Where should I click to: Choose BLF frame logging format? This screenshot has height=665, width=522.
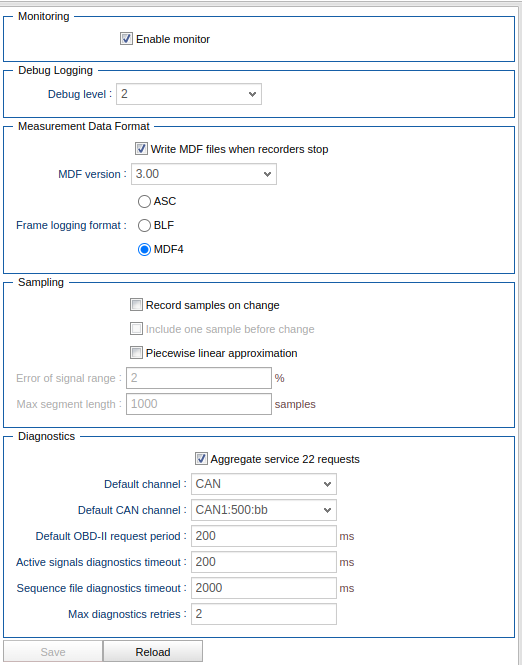(x=144, y=226)
